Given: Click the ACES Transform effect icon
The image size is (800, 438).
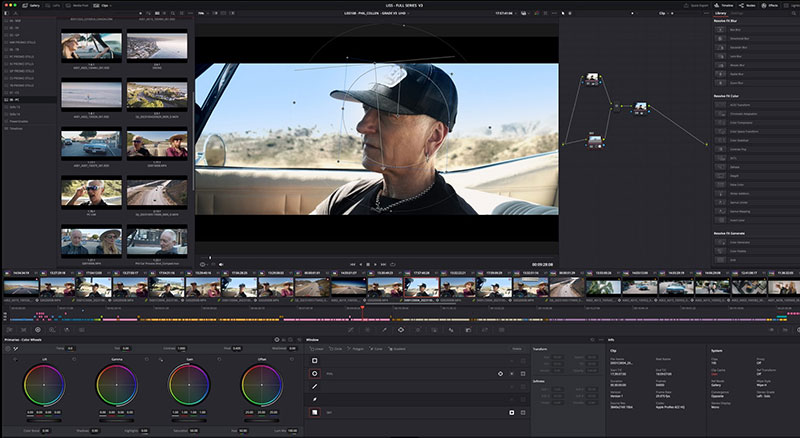Looking at the screenshot, I should pos(719,104).
